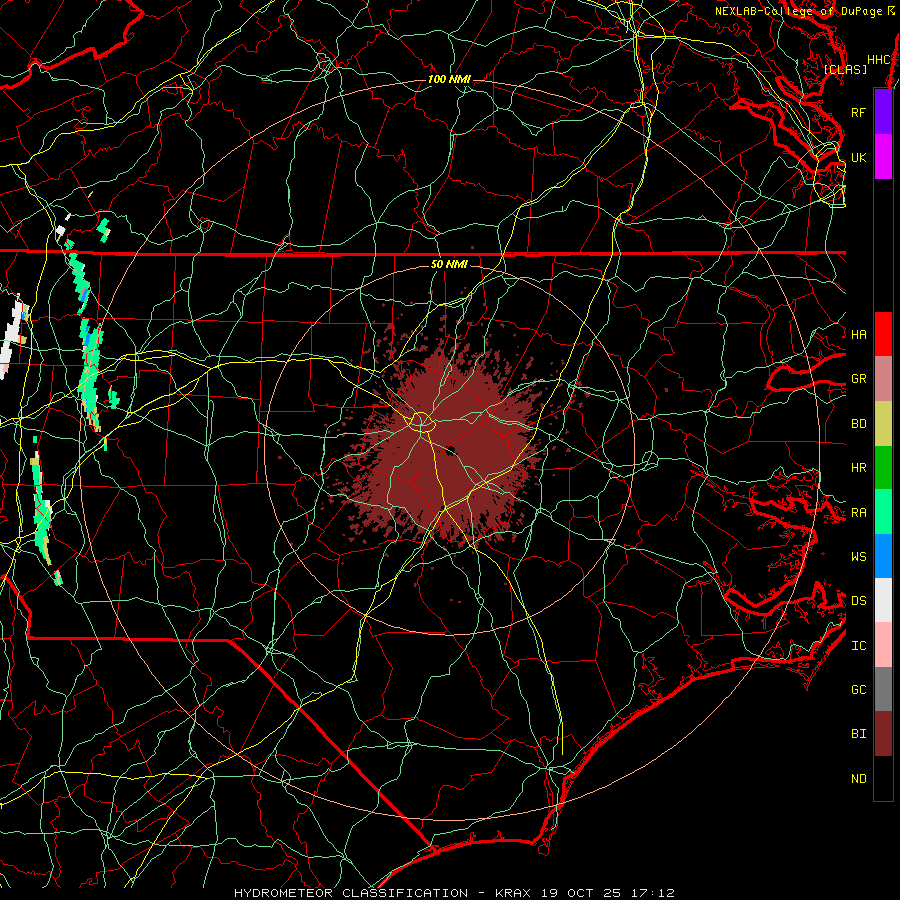900x900 pixels.
Task: Click the RF purple legend swatch
Action: click(x=883, y=112)
